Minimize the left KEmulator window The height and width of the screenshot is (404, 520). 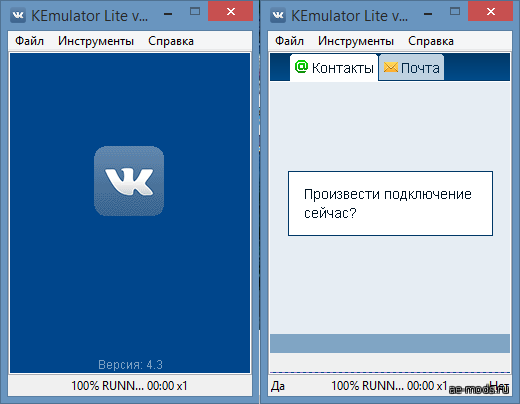tap(168, 14)
